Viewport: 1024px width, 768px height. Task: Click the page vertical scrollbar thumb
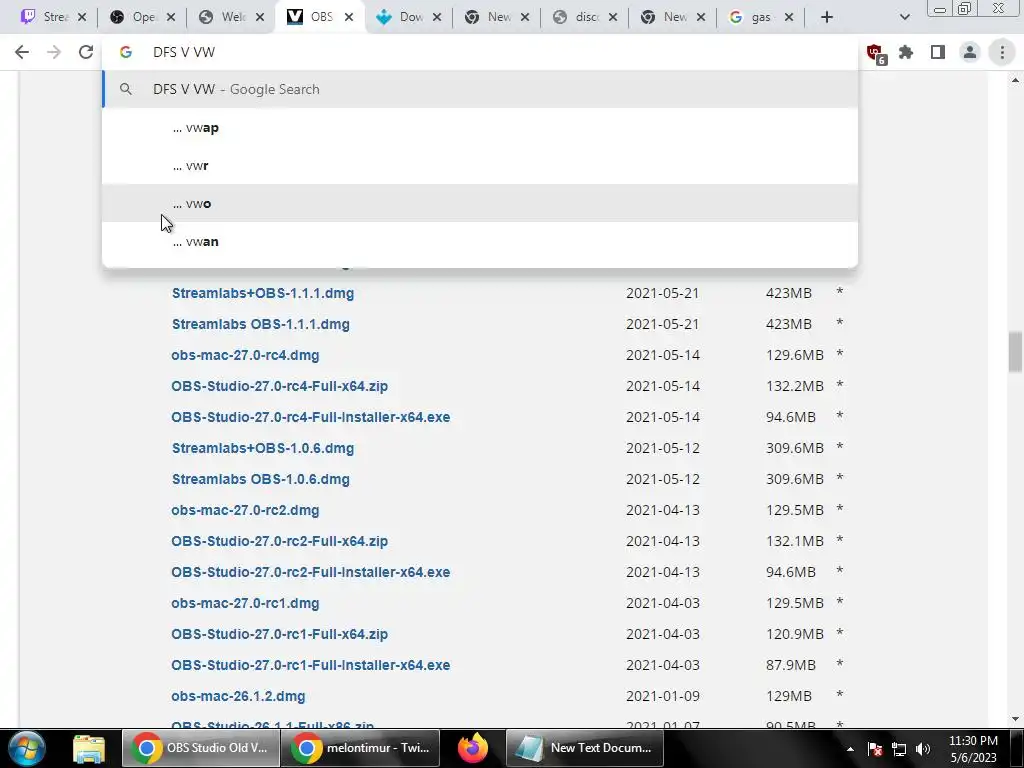(x=1015, y=351)
